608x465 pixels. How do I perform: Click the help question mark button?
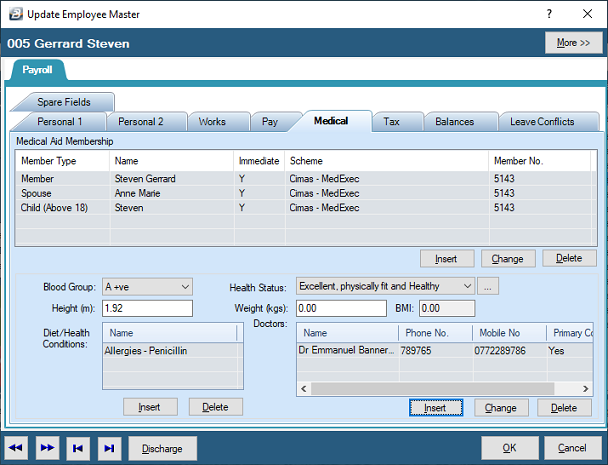[549, 14]
